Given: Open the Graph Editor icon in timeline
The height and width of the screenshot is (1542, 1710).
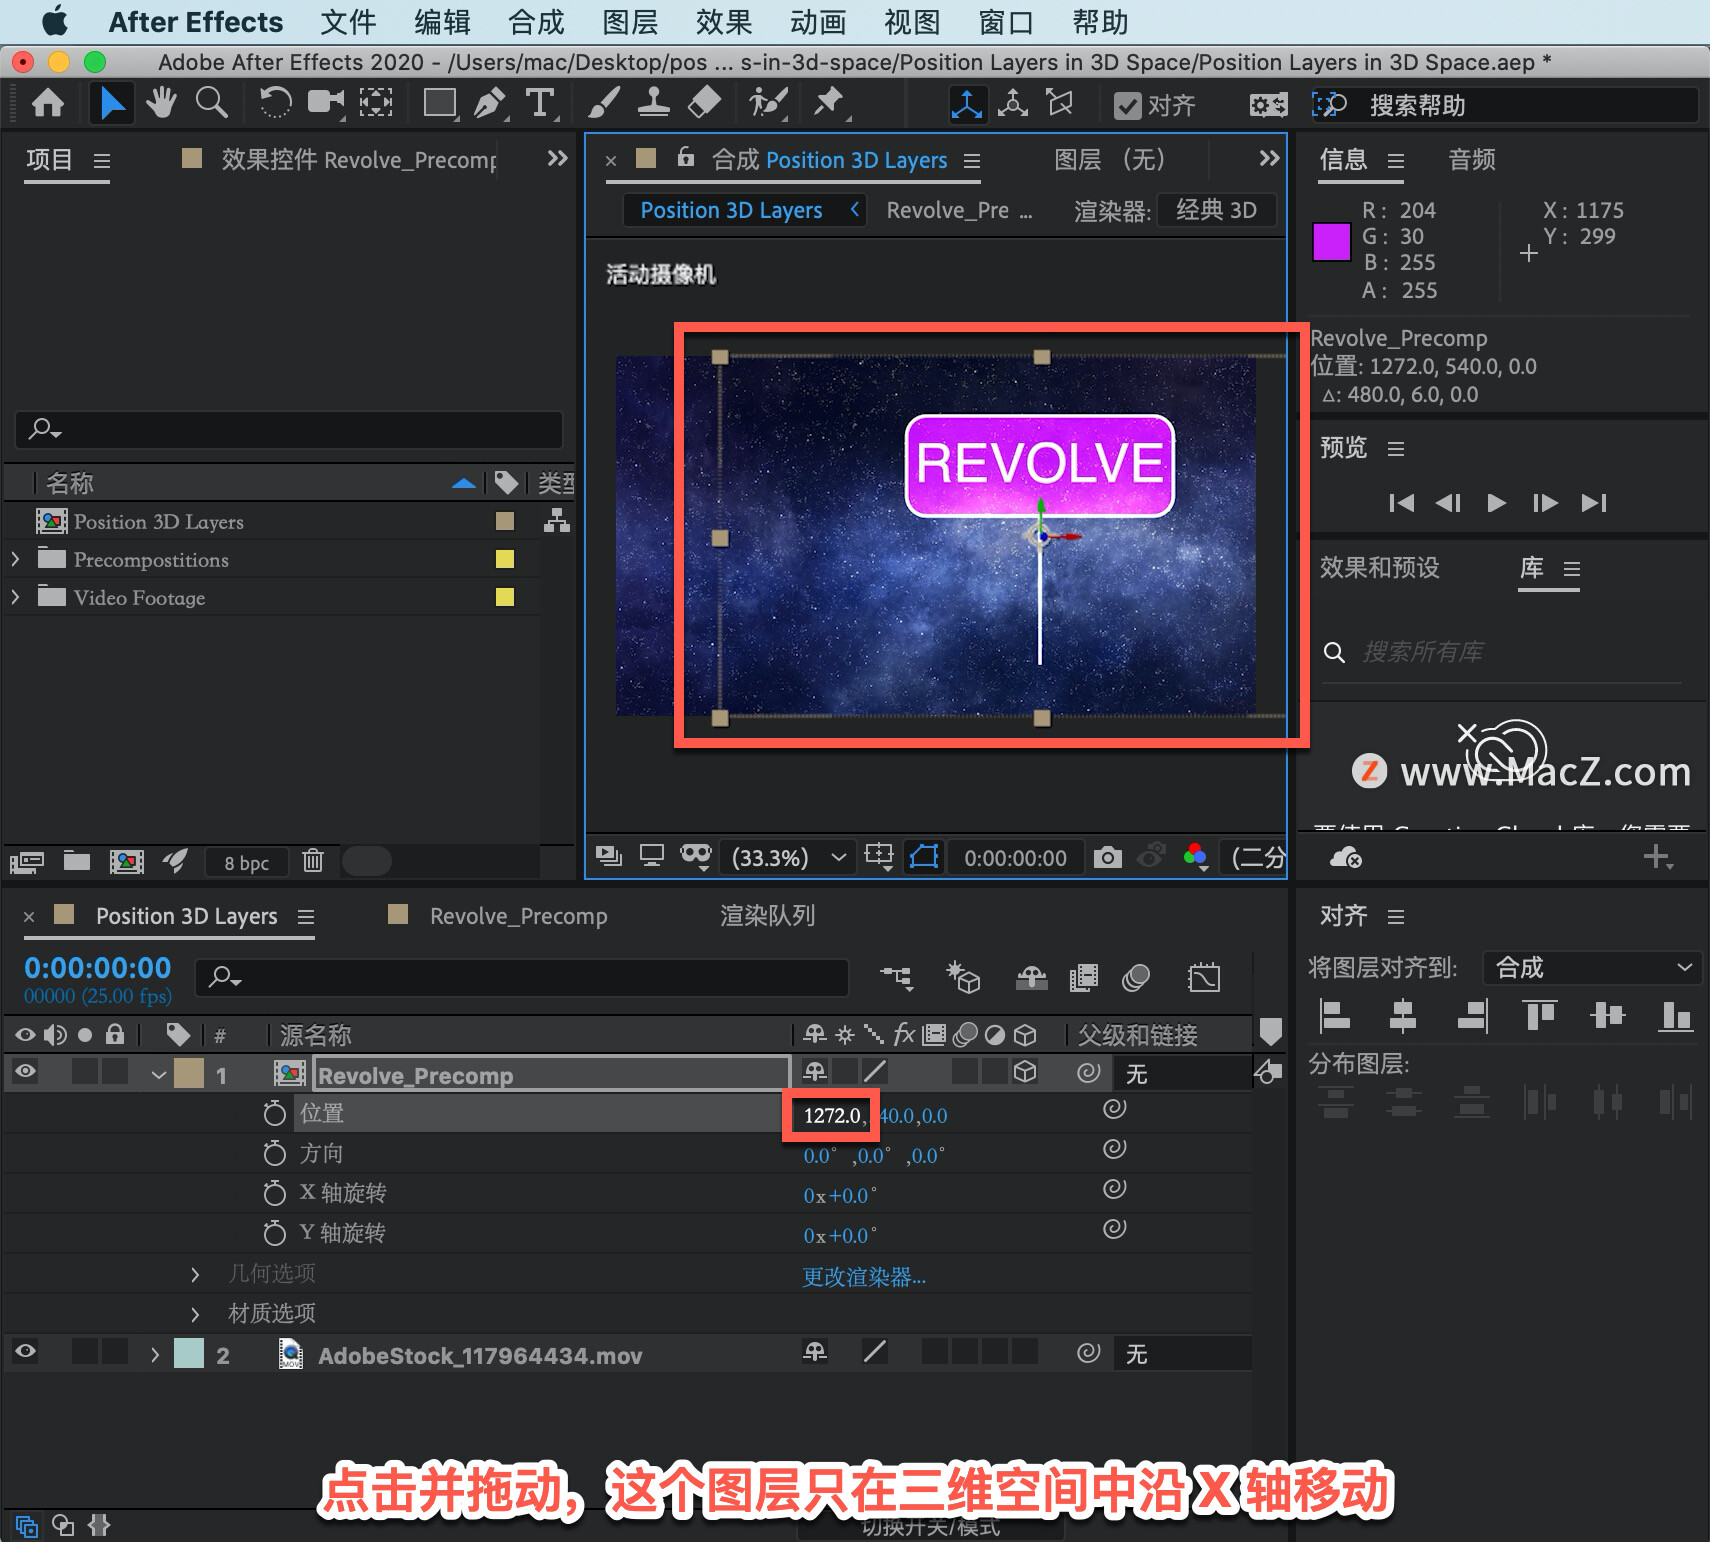Looking at the screenshot, I should [1204, 977].
